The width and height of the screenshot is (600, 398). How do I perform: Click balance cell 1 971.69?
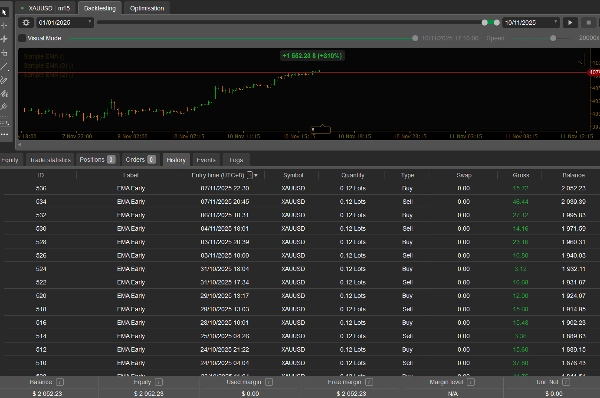click(574, 228)
